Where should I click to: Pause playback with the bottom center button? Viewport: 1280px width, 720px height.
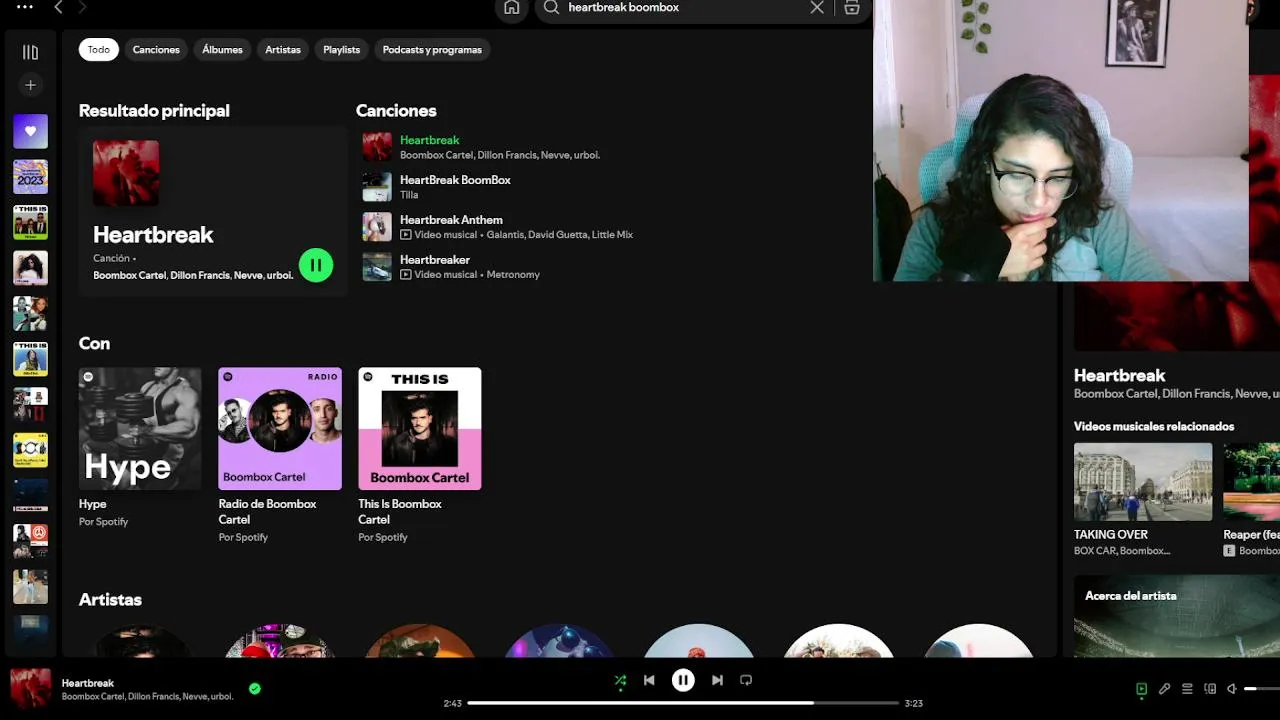(x=683, y=680)
